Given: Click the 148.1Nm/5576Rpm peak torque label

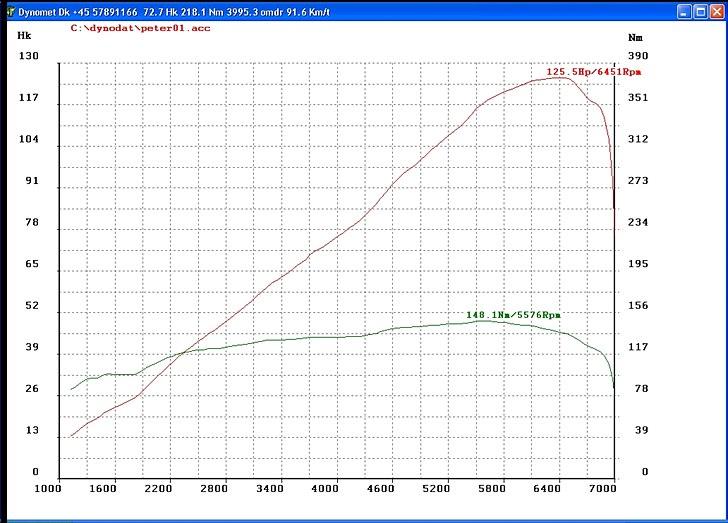Looking at the screenshot, I should tap(513, 315).
